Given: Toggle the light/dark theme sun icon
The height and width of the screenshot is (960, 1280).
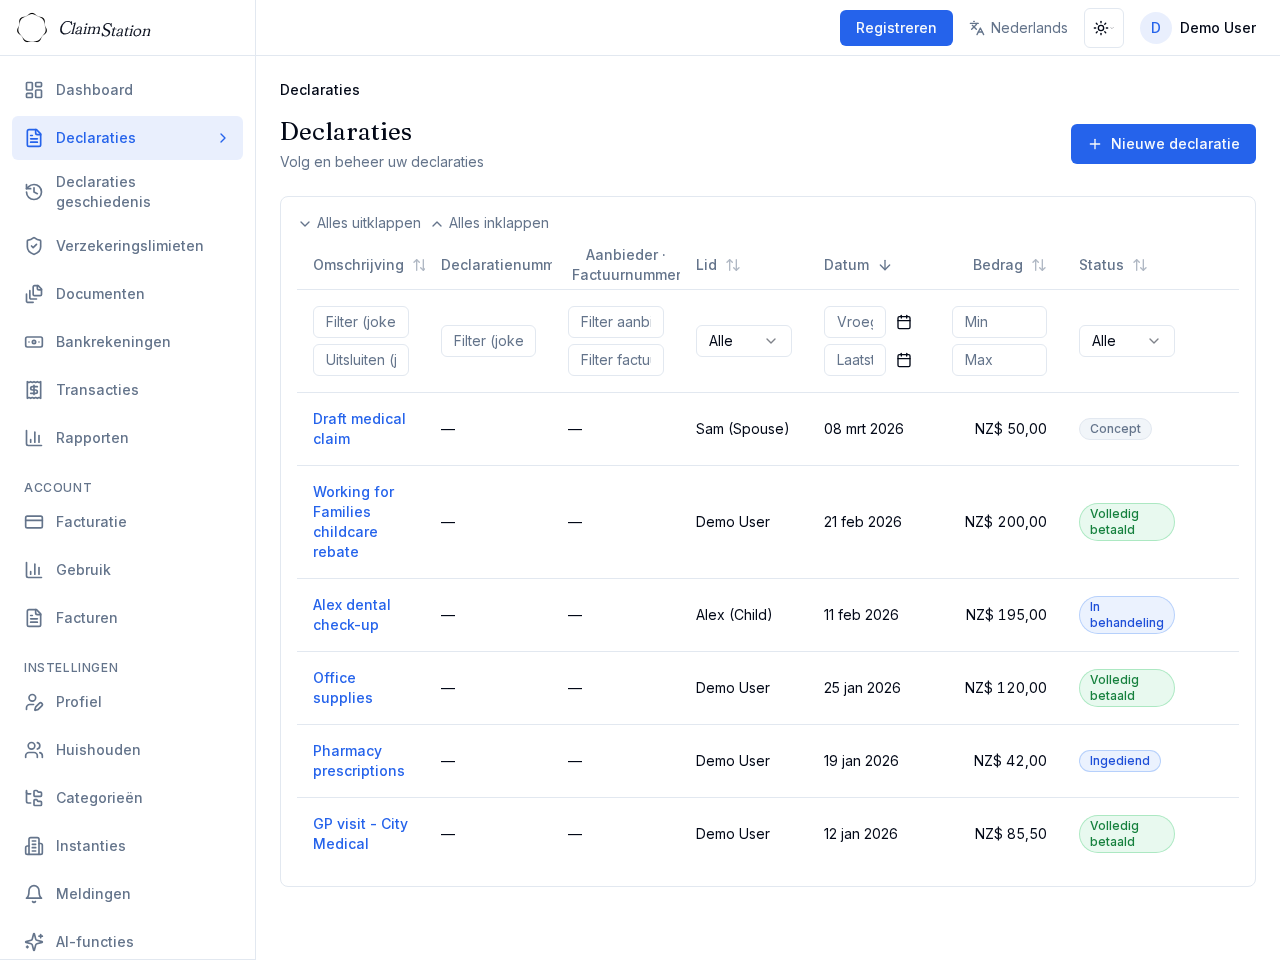Looking at the screenshot, I should [1103, 28].
